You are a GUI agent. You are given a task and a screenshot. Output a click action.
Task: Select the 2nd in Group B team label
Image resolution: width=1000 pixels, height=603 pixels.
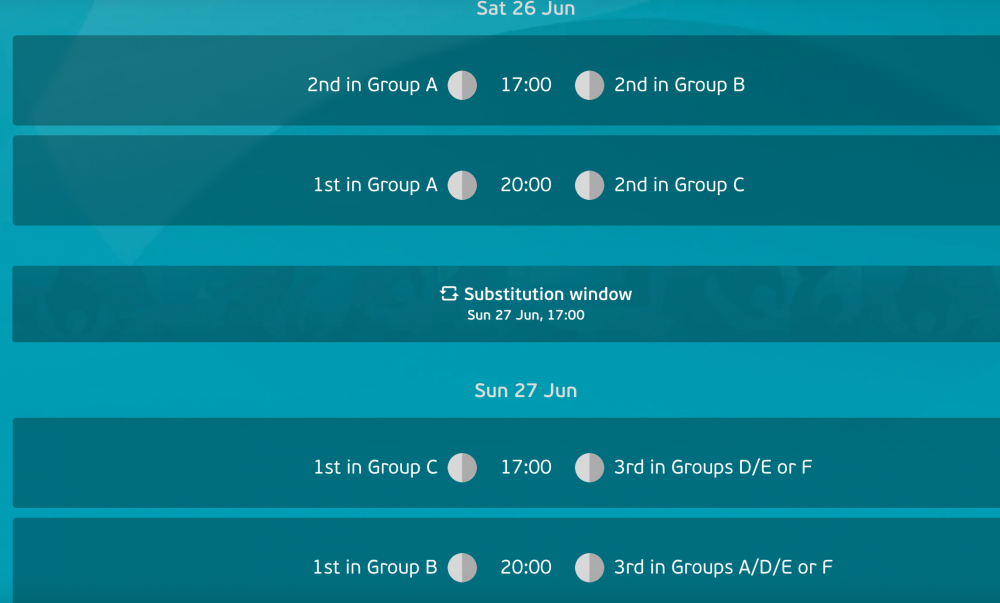pyautogui.click(x=679, y=85)
